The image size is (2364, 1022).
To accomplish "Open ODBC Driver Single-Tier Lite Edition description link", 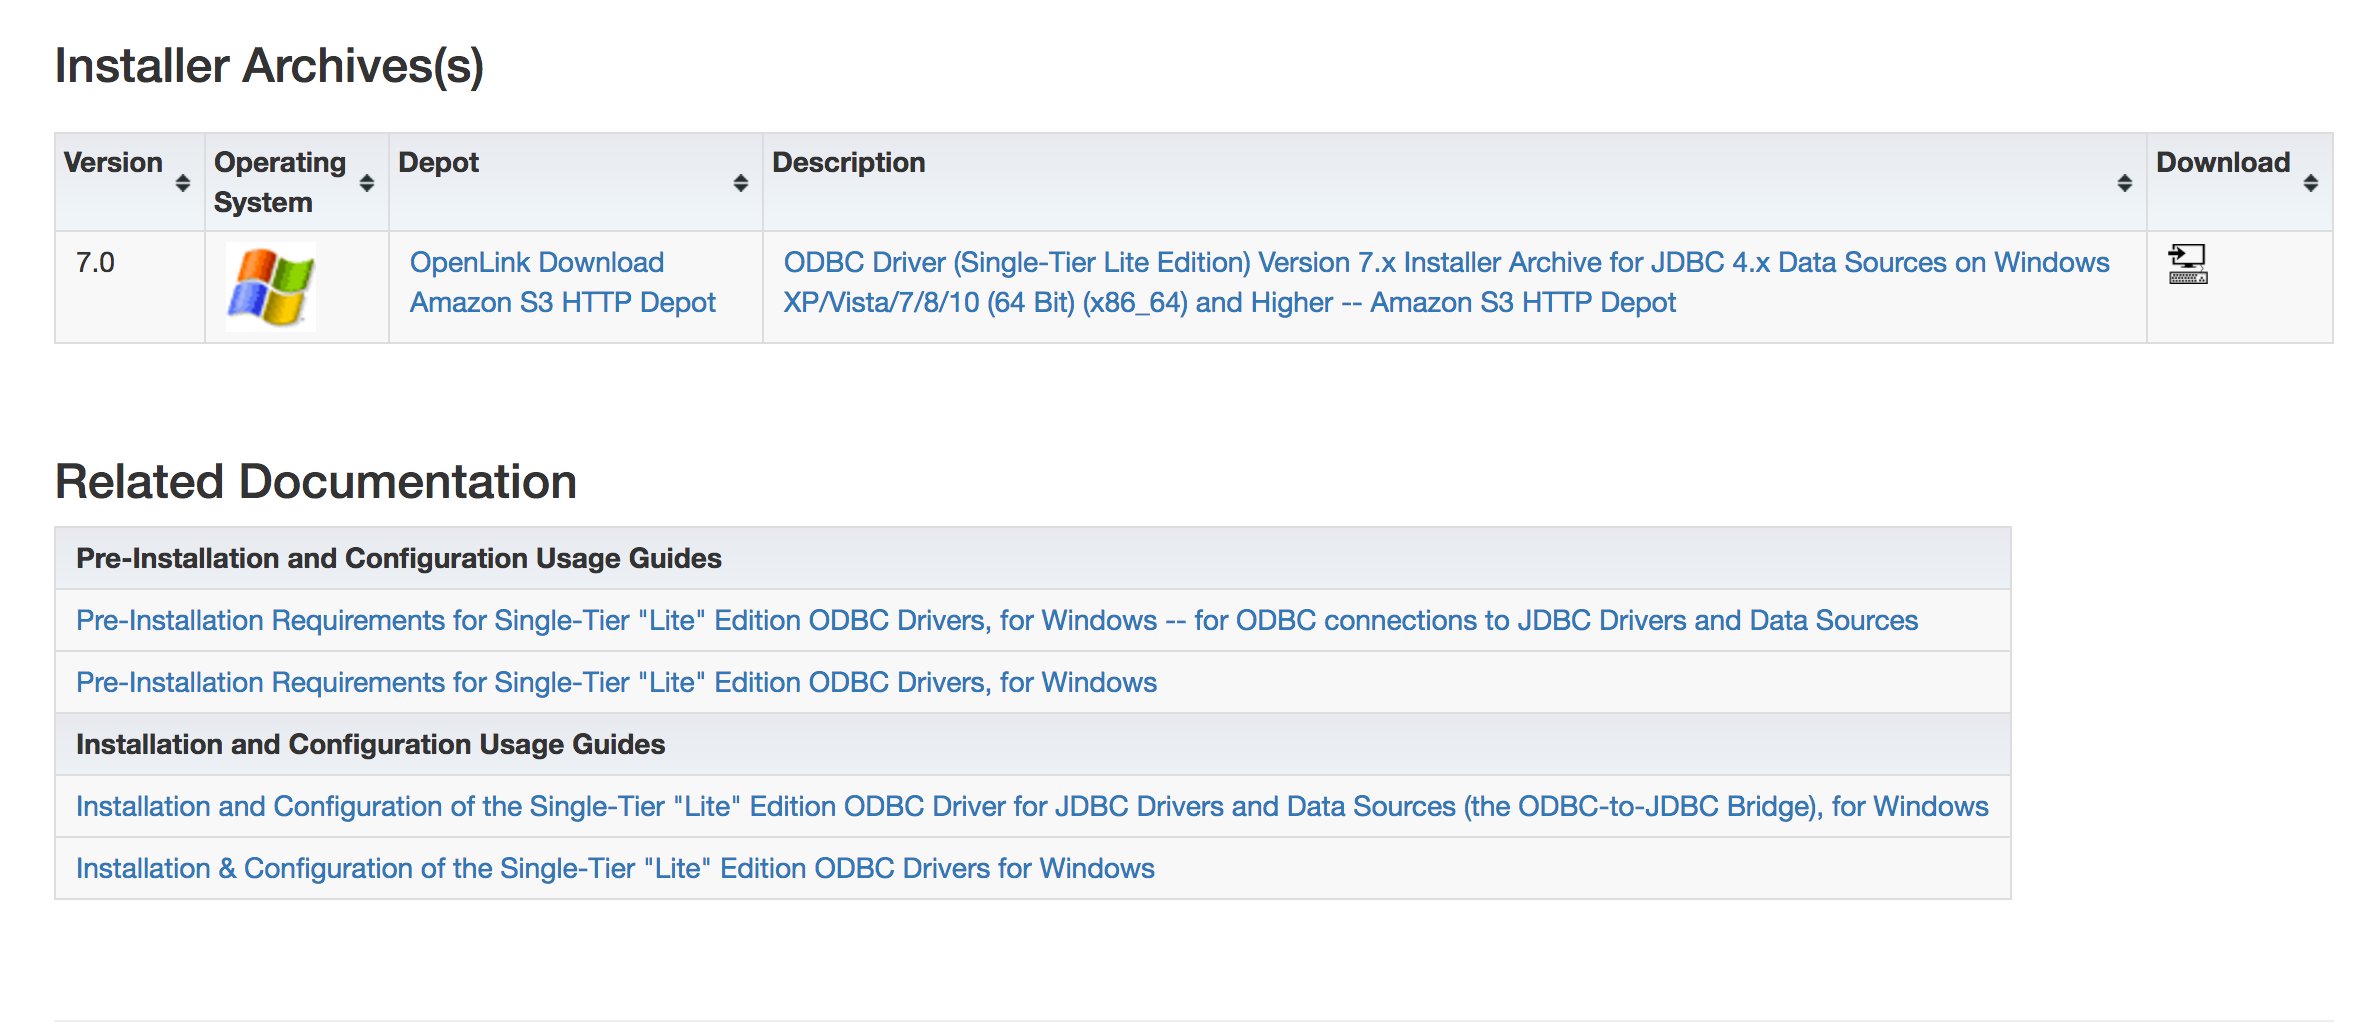I will [x=1446, y=282].
